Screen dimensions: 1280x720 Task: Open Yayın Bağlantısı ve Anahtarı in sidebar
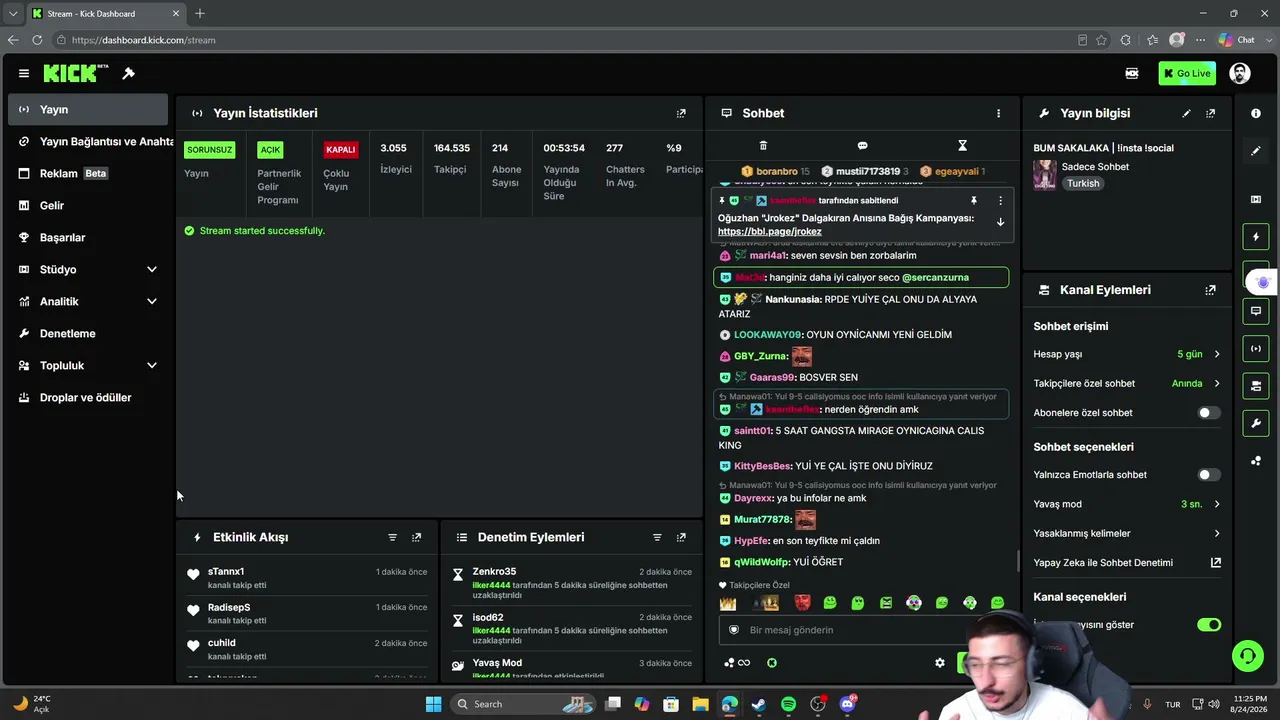[89, 141]
